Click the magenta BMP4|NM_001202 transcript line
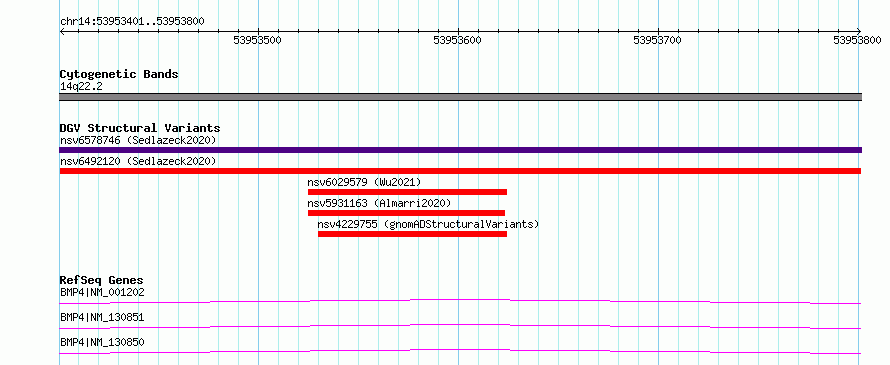 pos(460,301)
